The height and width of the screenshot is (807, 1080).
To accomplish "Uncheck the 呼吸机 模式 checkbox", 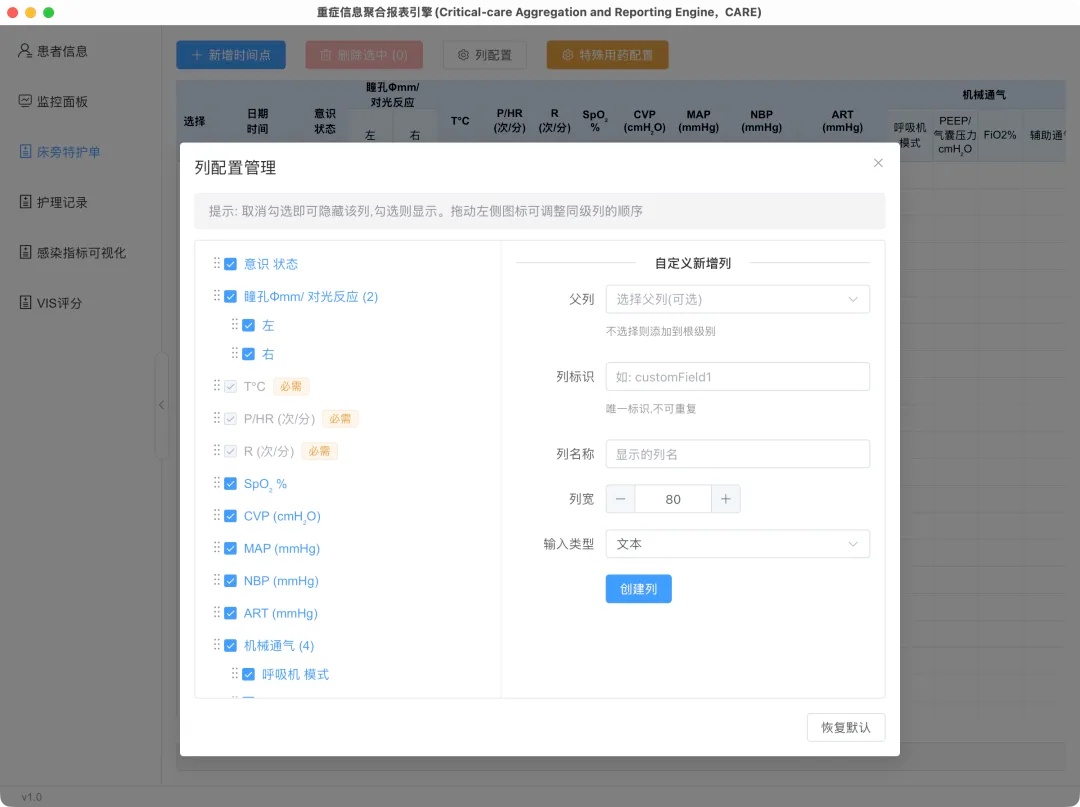I will tap(249, 674).
